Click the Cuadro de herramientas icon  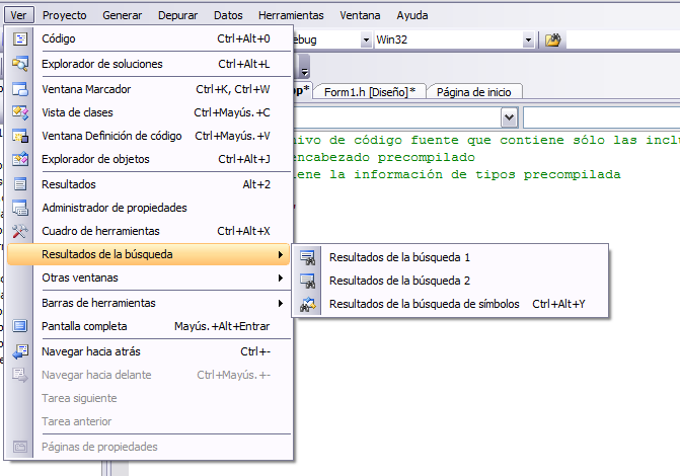(x=20, y=231)
